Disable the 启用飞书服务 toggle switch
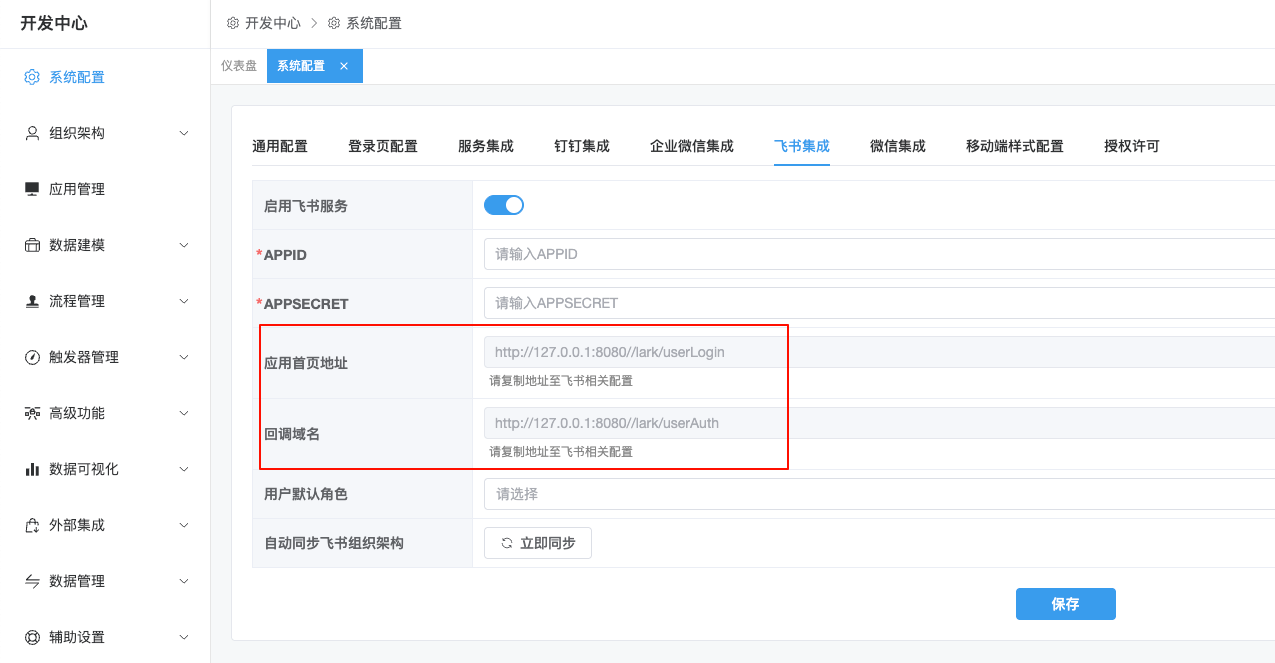This screenshot has width=1275, height=663. click(x=503, y=205)
